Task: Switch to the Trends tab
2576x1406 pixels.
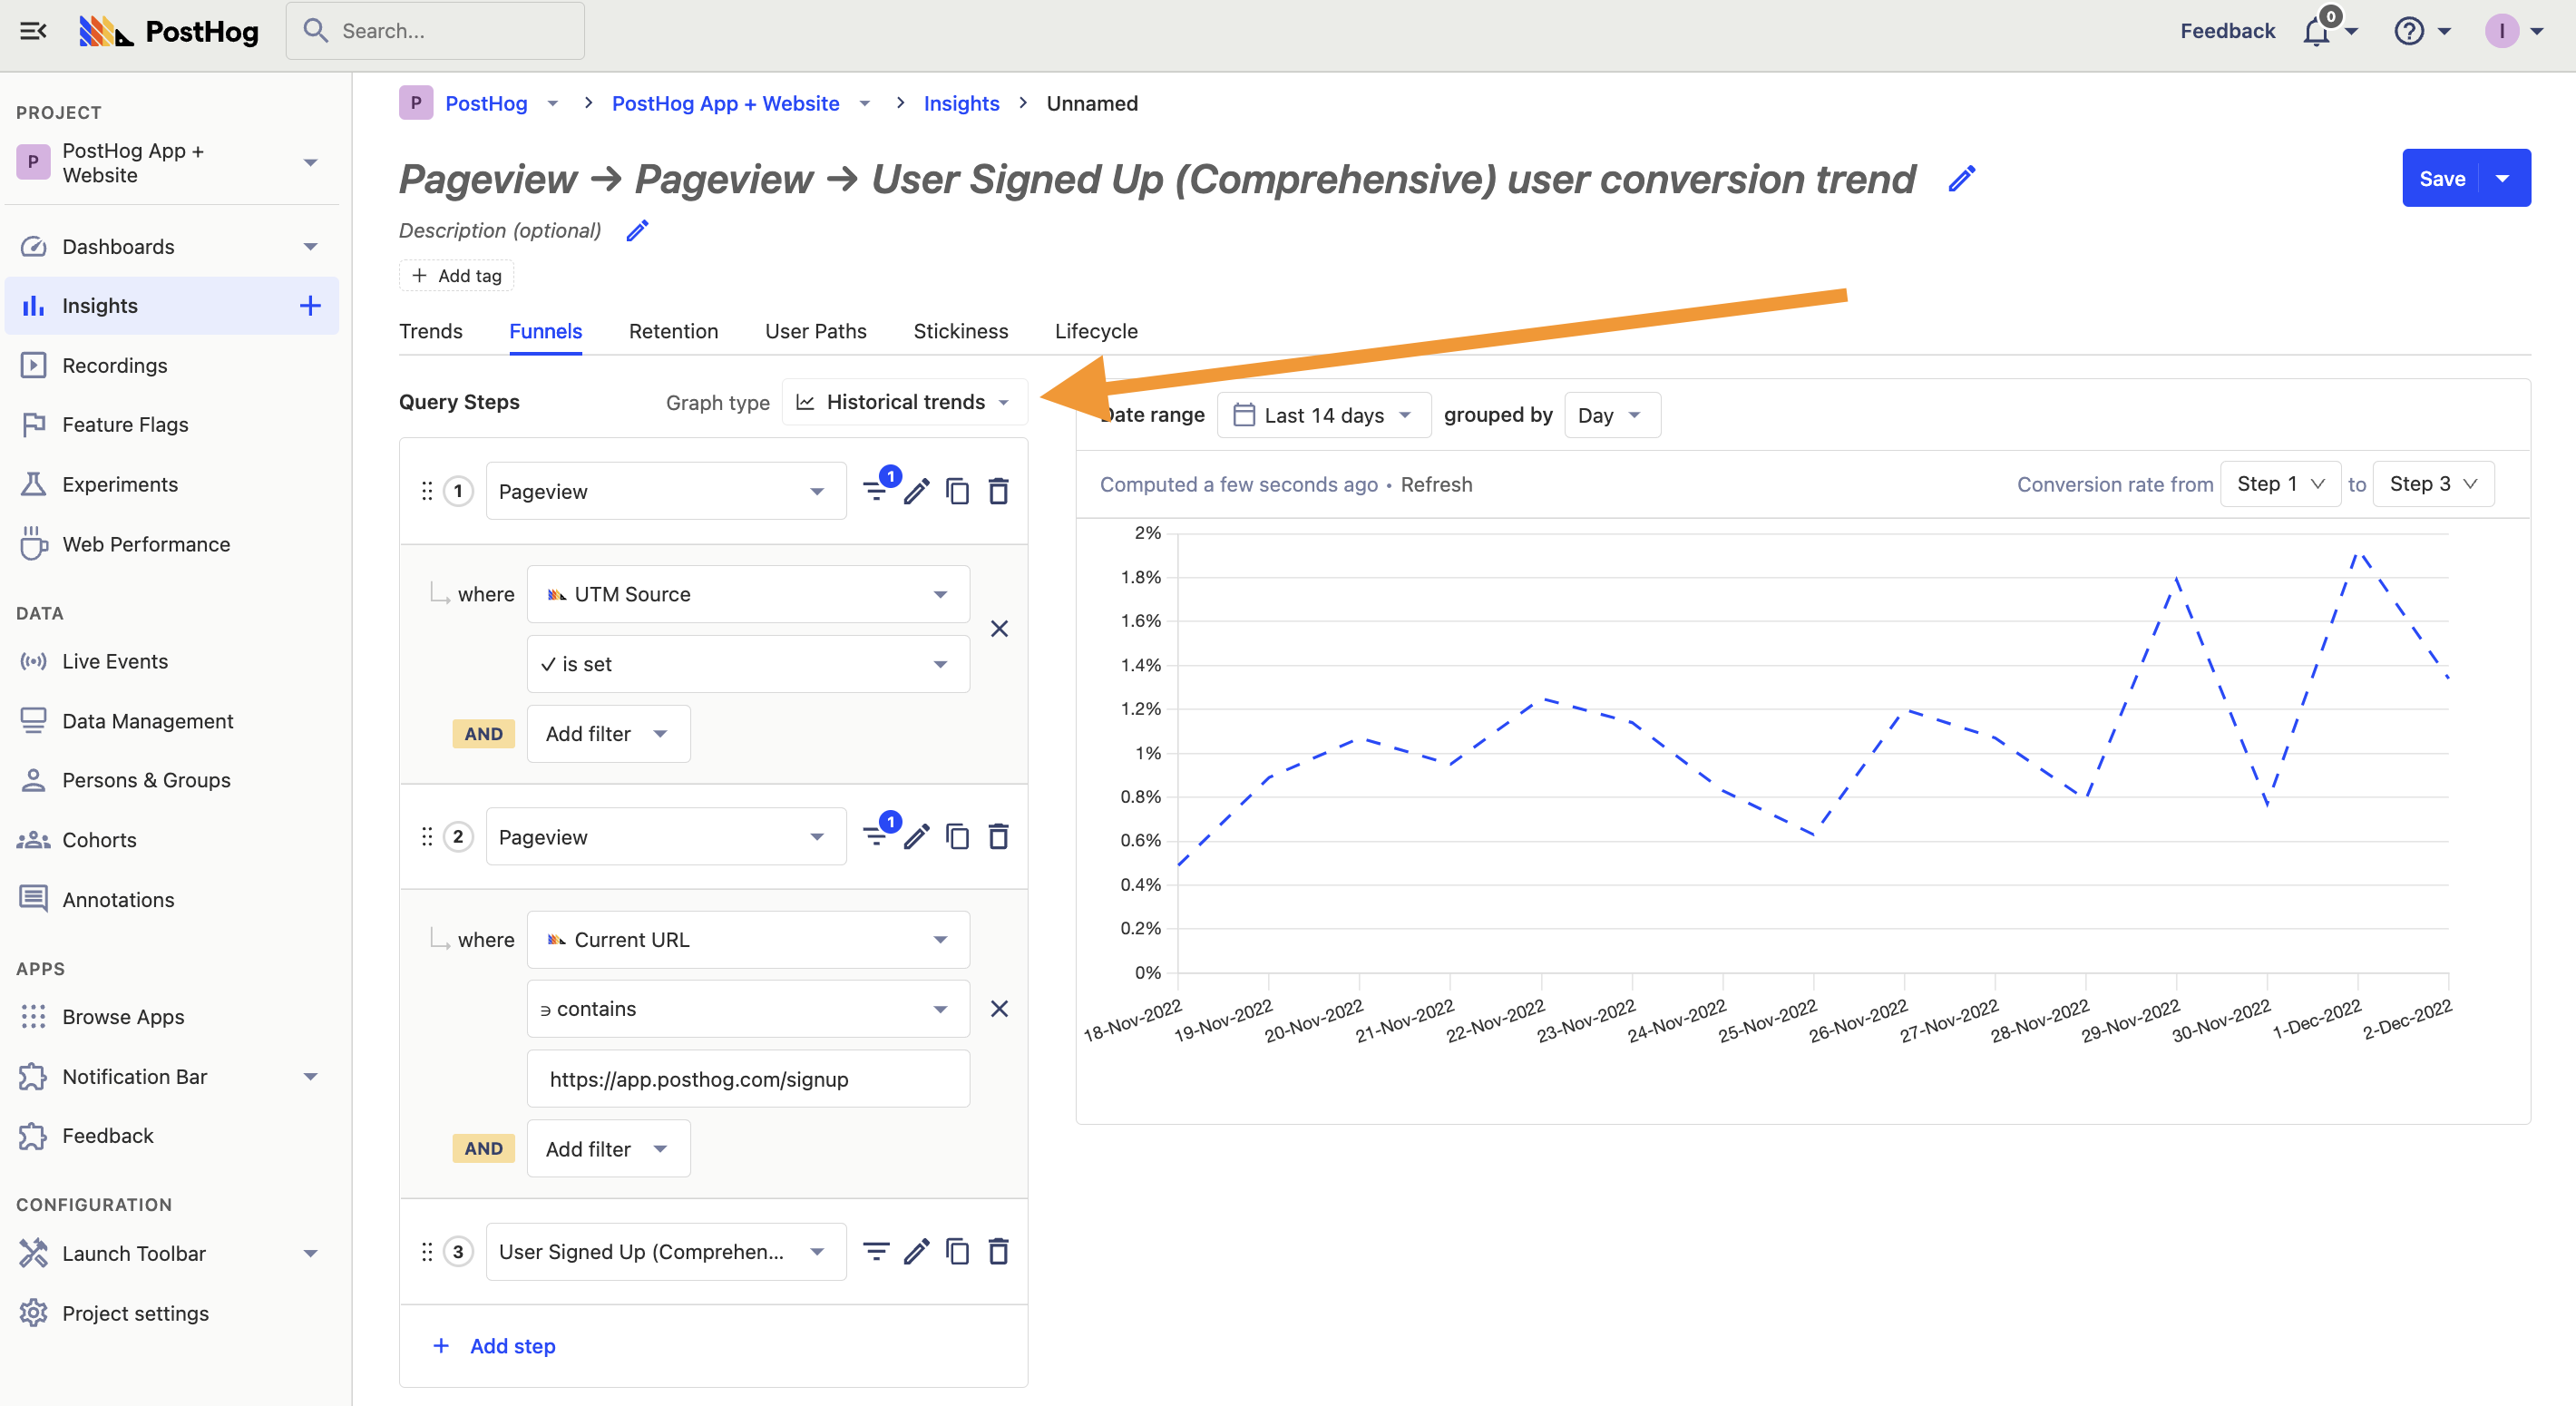Action: pos(431,331)
